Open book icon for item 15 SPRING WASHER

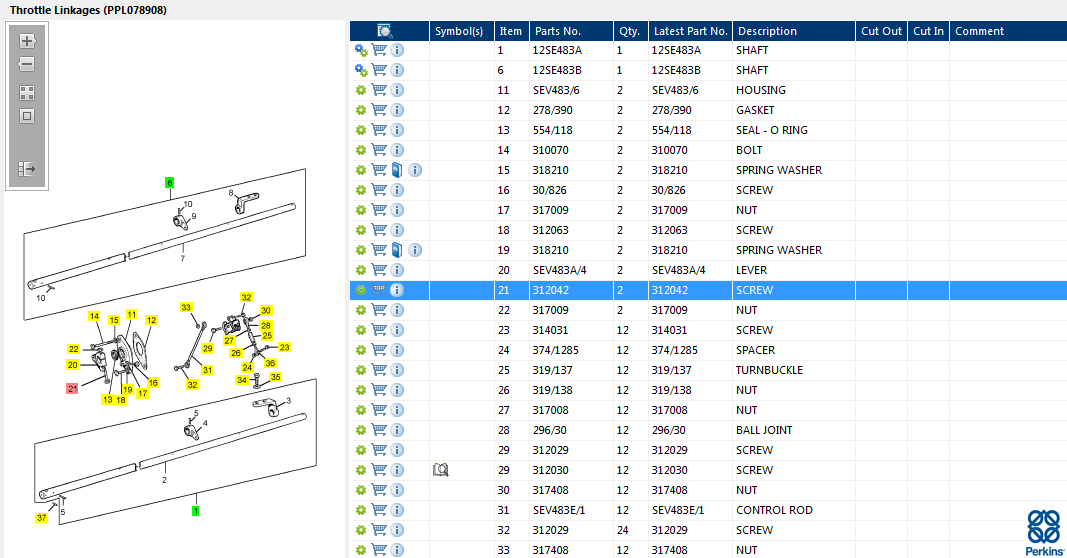coord(397,170)
